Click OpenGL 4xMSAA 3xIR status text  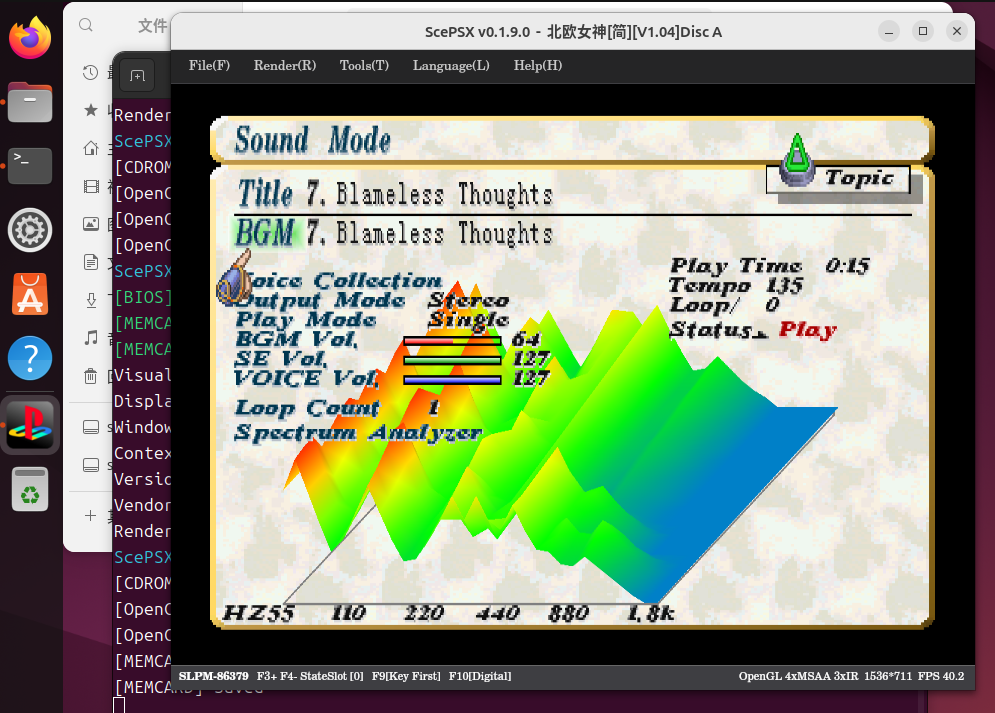pyautogui.click(x=798, y=676)
